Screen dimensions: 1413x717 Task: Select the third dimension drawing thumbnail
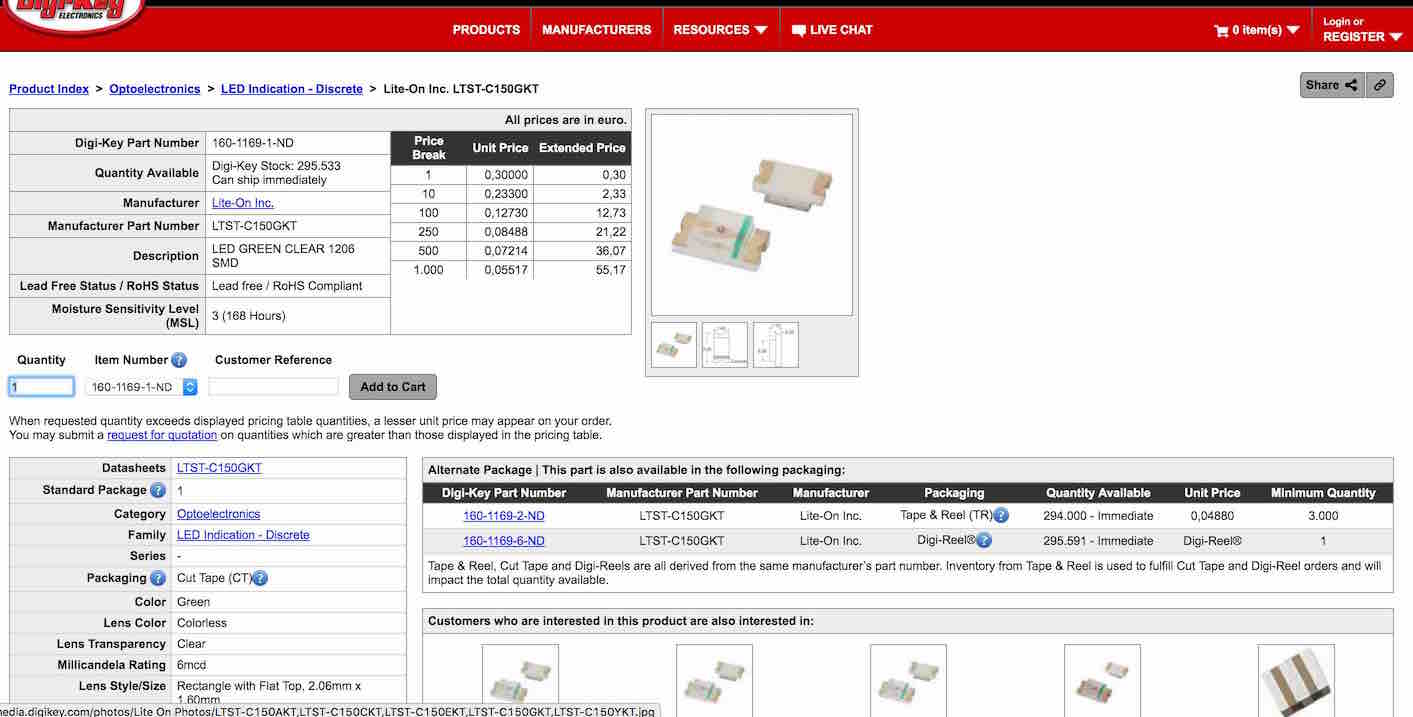pyautogui.click(x=776, y=344)
